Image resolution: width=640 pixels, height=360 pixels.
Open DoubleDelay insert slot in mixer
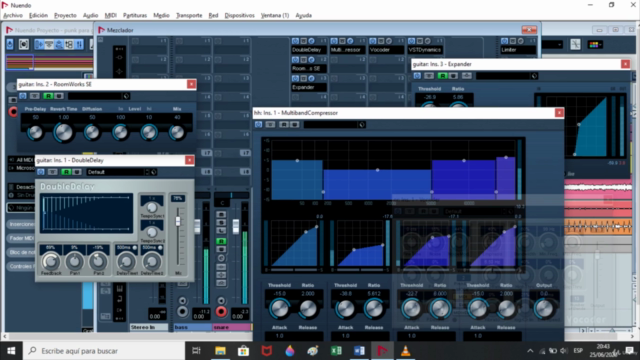click(x=309, y=50)
